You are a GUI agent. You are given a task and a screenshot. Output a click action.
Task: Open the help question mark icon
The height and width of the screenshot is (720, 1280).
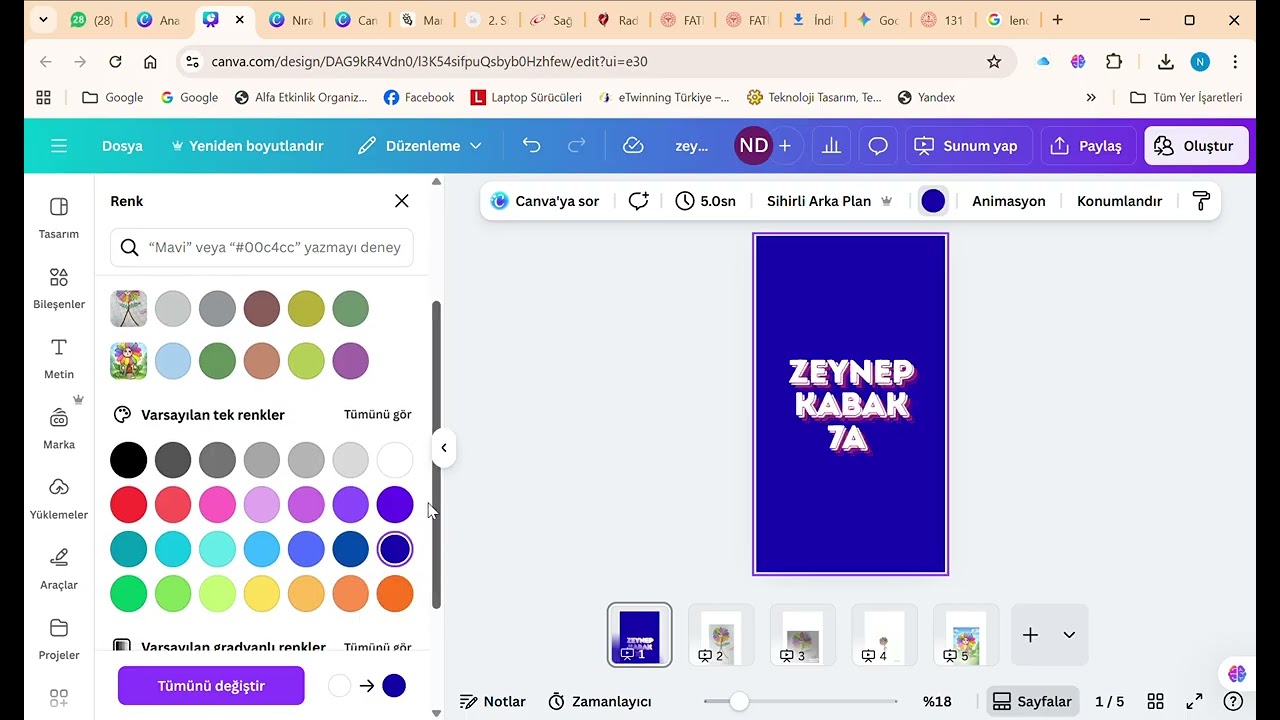pyautogui.click(x=1234, y=701)
